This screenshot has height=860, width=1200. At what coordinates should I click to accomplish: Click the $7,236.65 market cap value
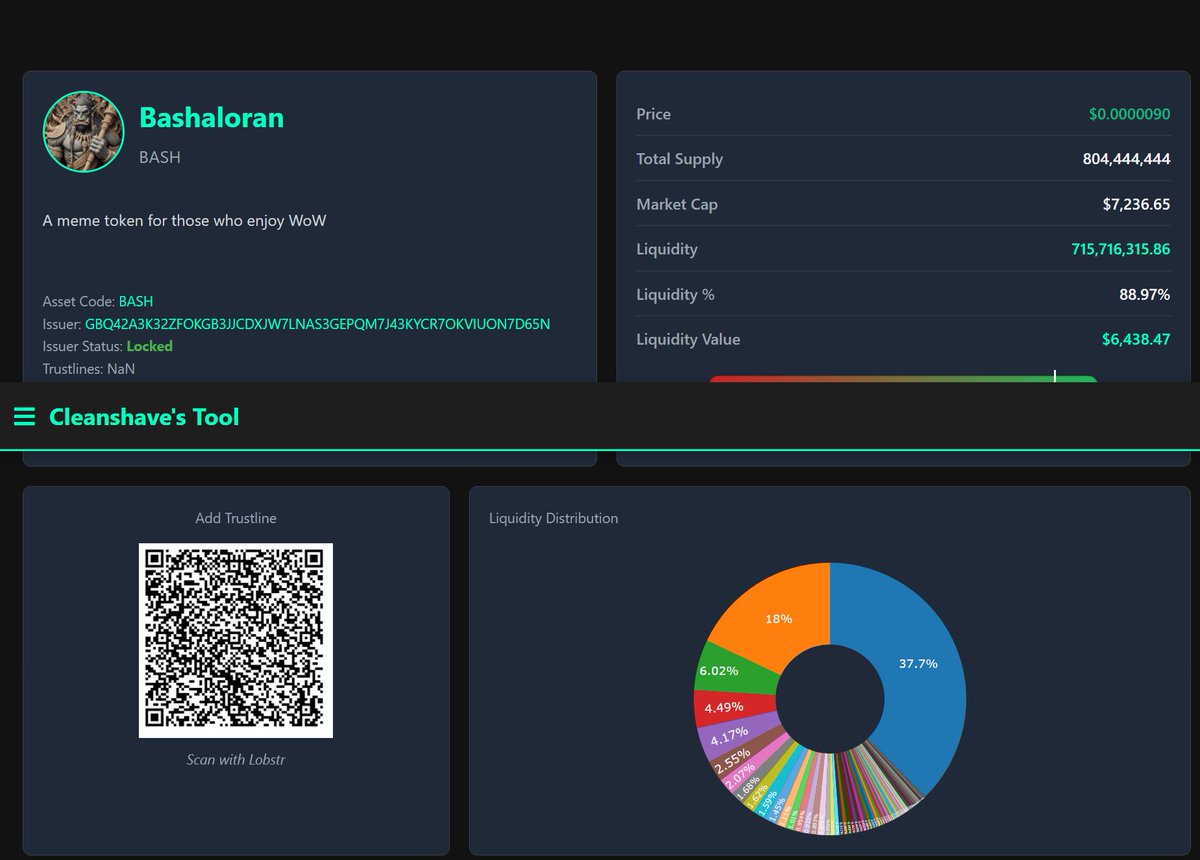pyautogui.click(x=1137, y=204)
